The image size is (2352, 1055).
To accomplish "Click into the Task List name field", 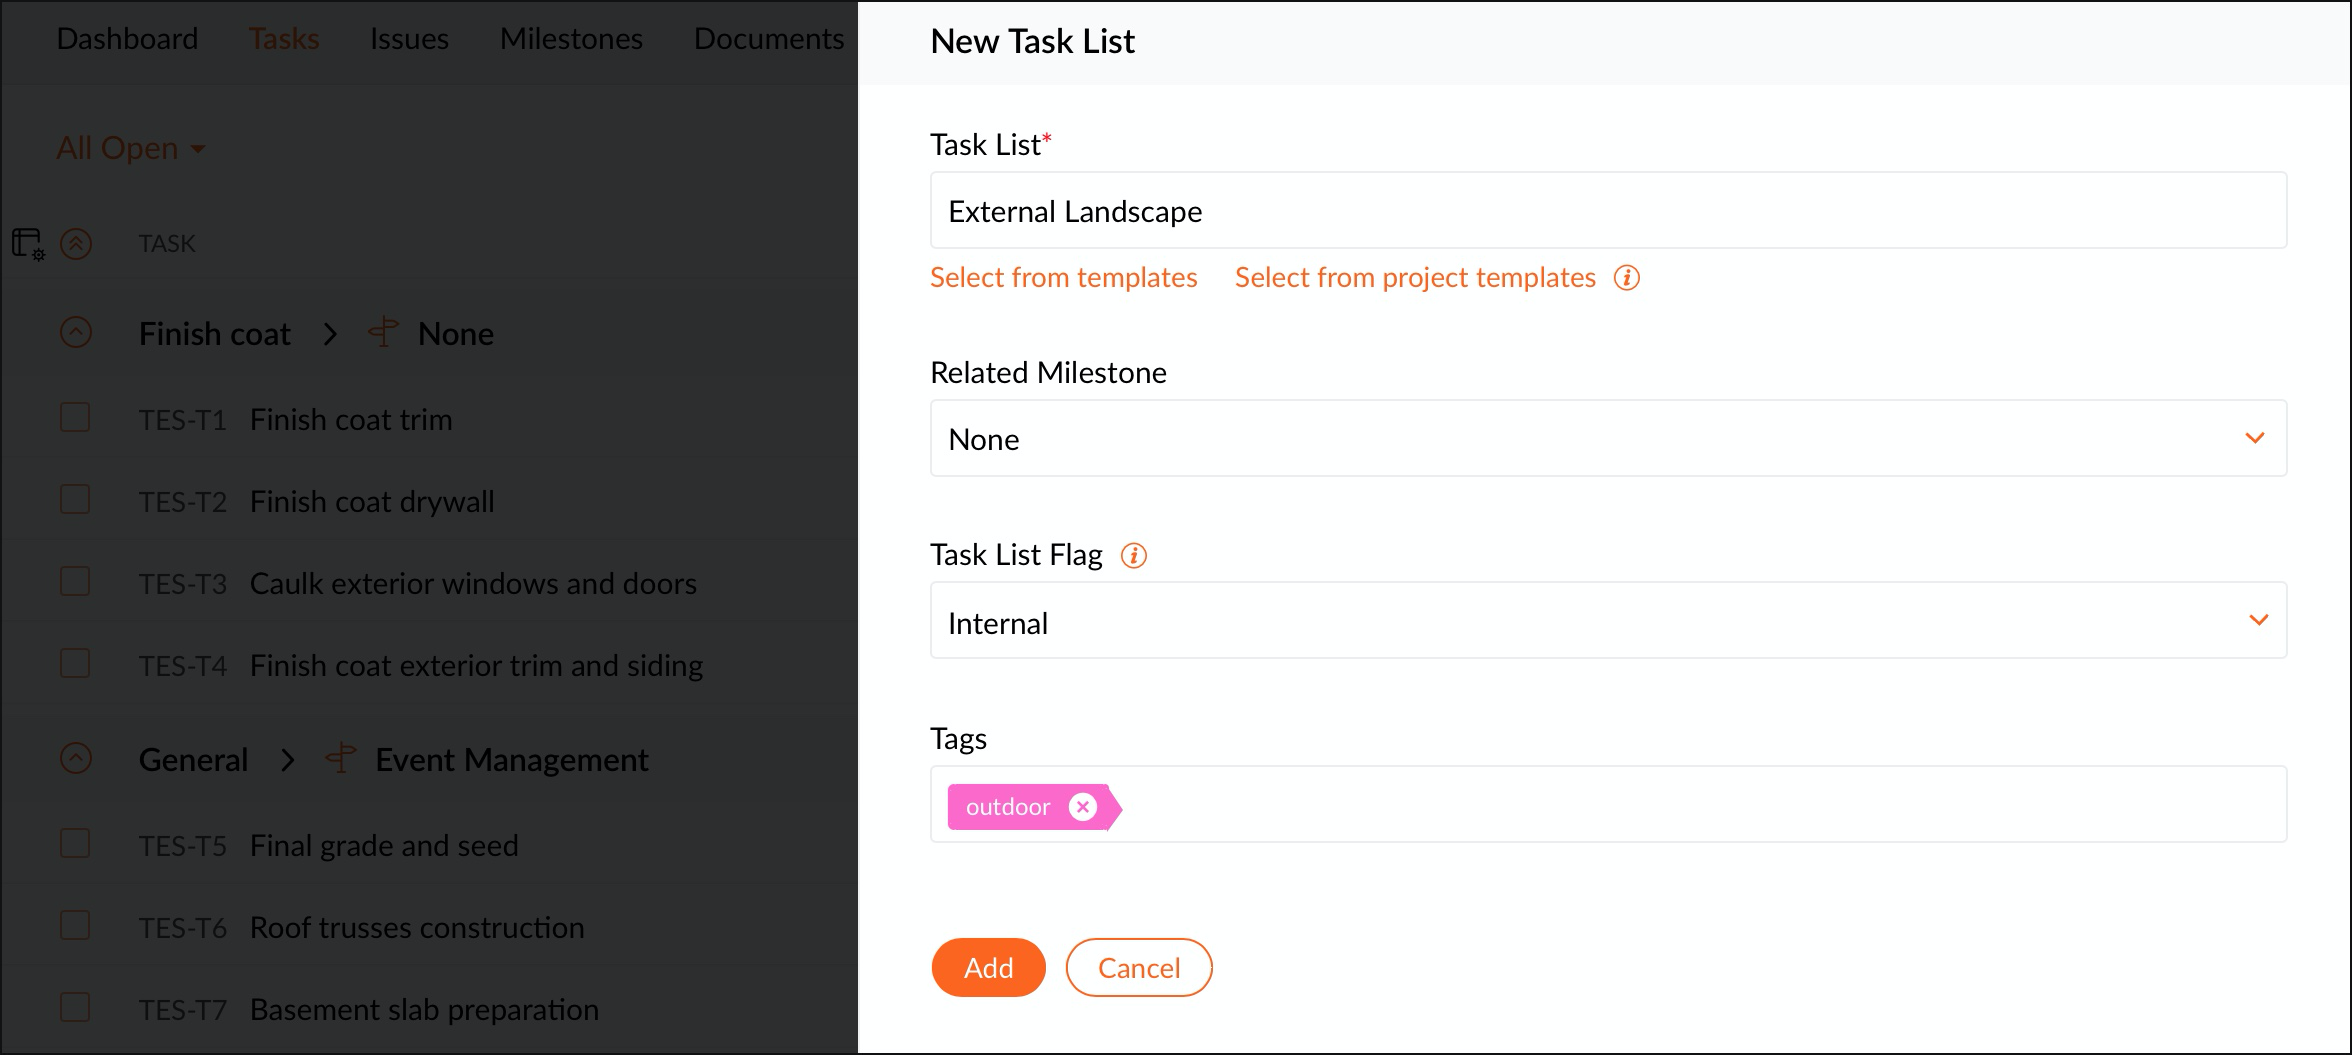I will (x=1607, y=211).
